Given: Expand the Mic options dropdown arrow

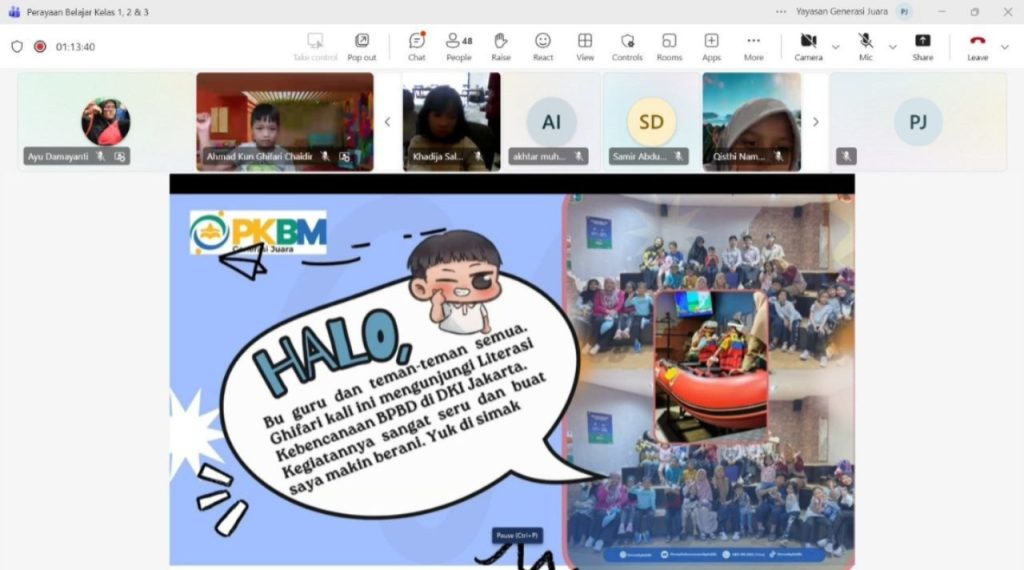Looking at the screenshot, I should tap(893, 46).
